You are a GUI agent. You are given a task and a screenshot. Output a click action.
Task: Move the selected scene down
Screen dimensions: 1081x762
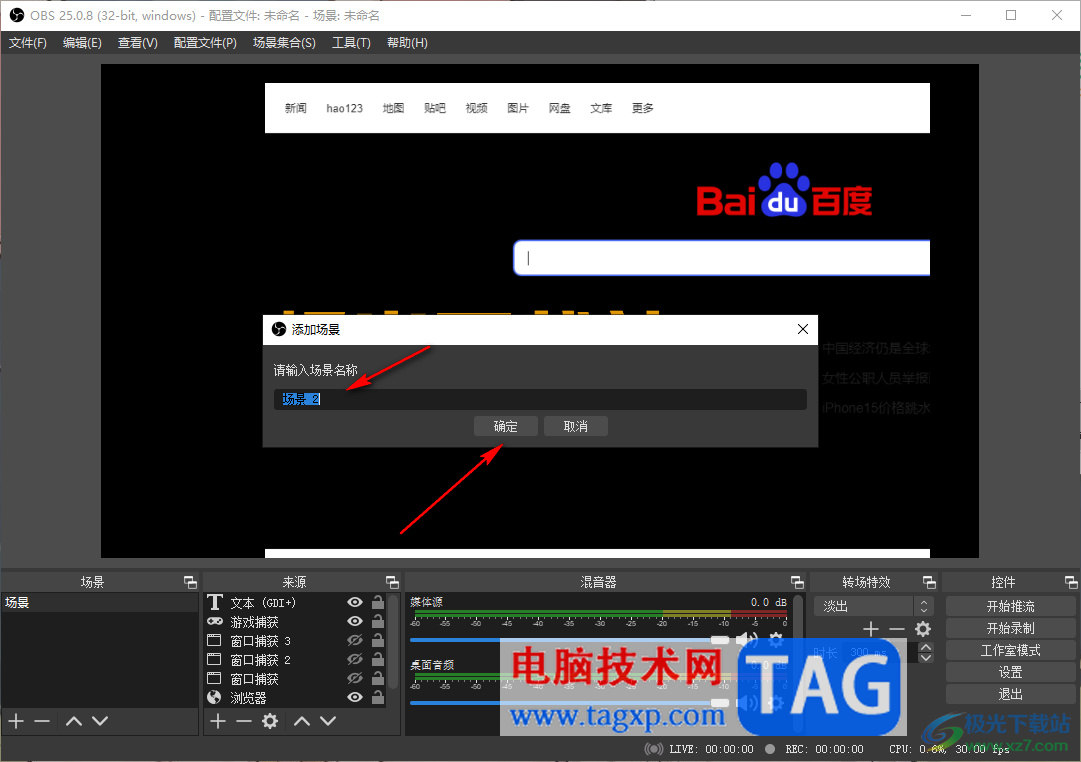100,721
